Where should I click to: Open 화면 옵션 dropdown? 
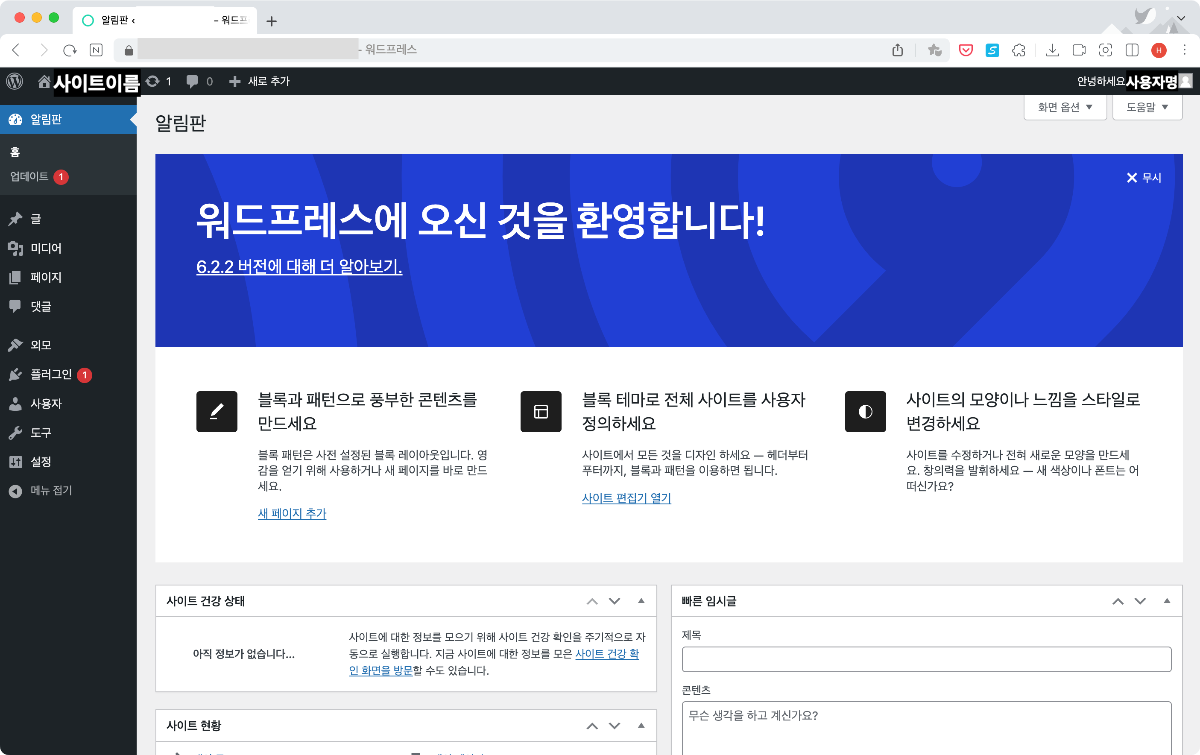(x=1065, y=107)
